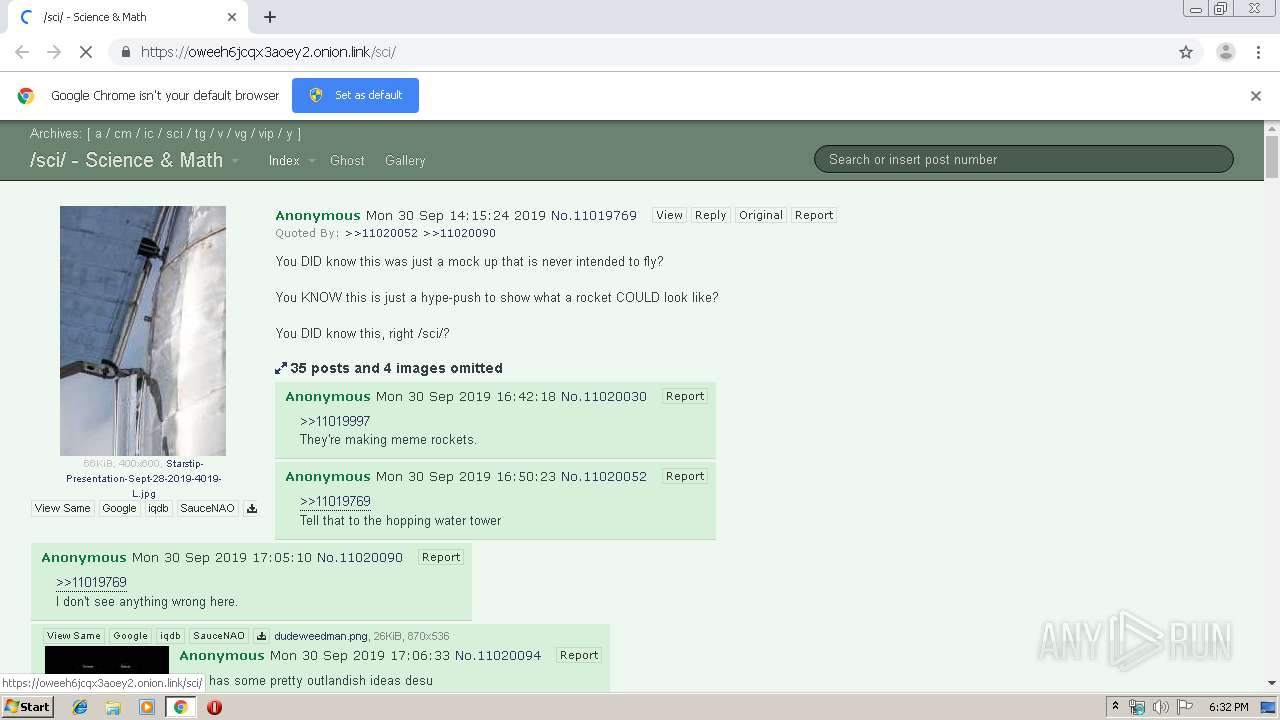Reply to post No.11019769
The height and width of the screenshot is (720, 1280).
(710, 215)
